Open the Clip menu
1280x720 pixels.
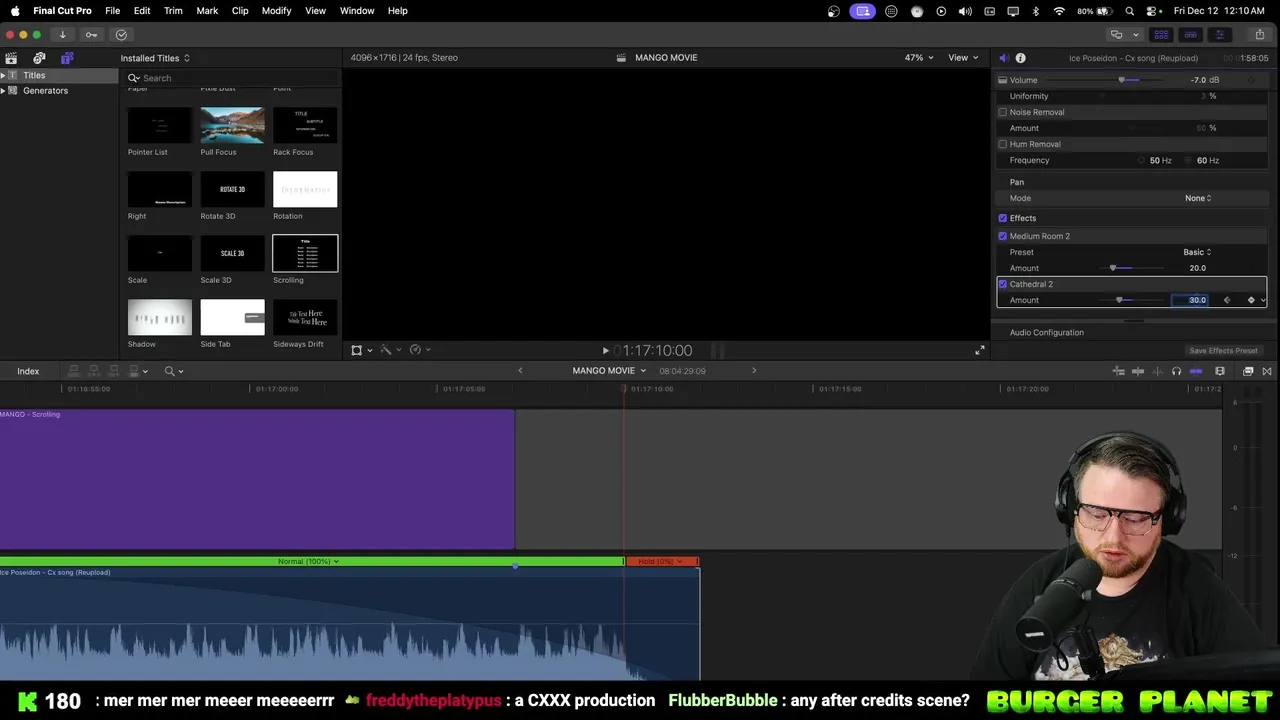tap(240, 11)
